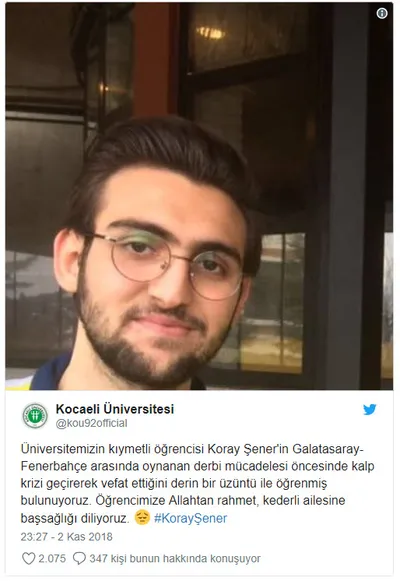Visit the @kou92official handle

tap(91, 423)
